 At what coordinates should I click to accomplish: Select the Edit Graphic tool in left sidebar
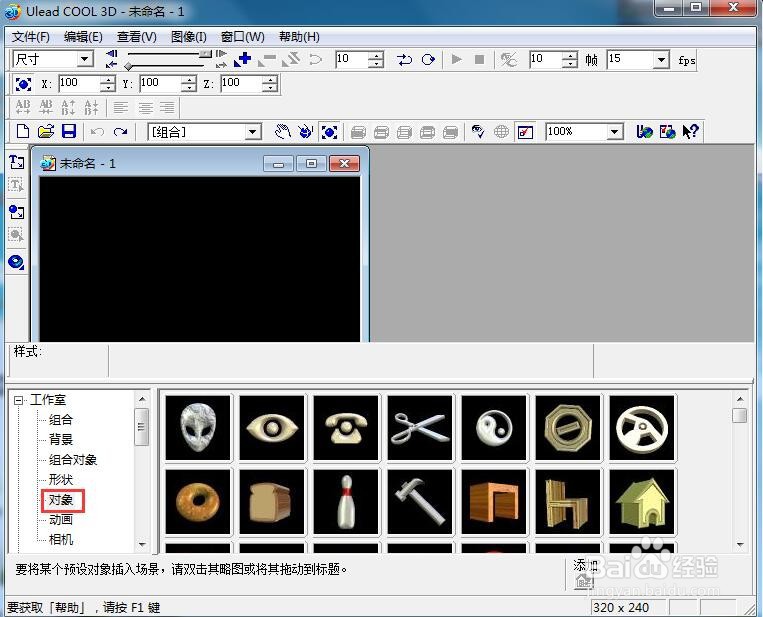[17, 236]
